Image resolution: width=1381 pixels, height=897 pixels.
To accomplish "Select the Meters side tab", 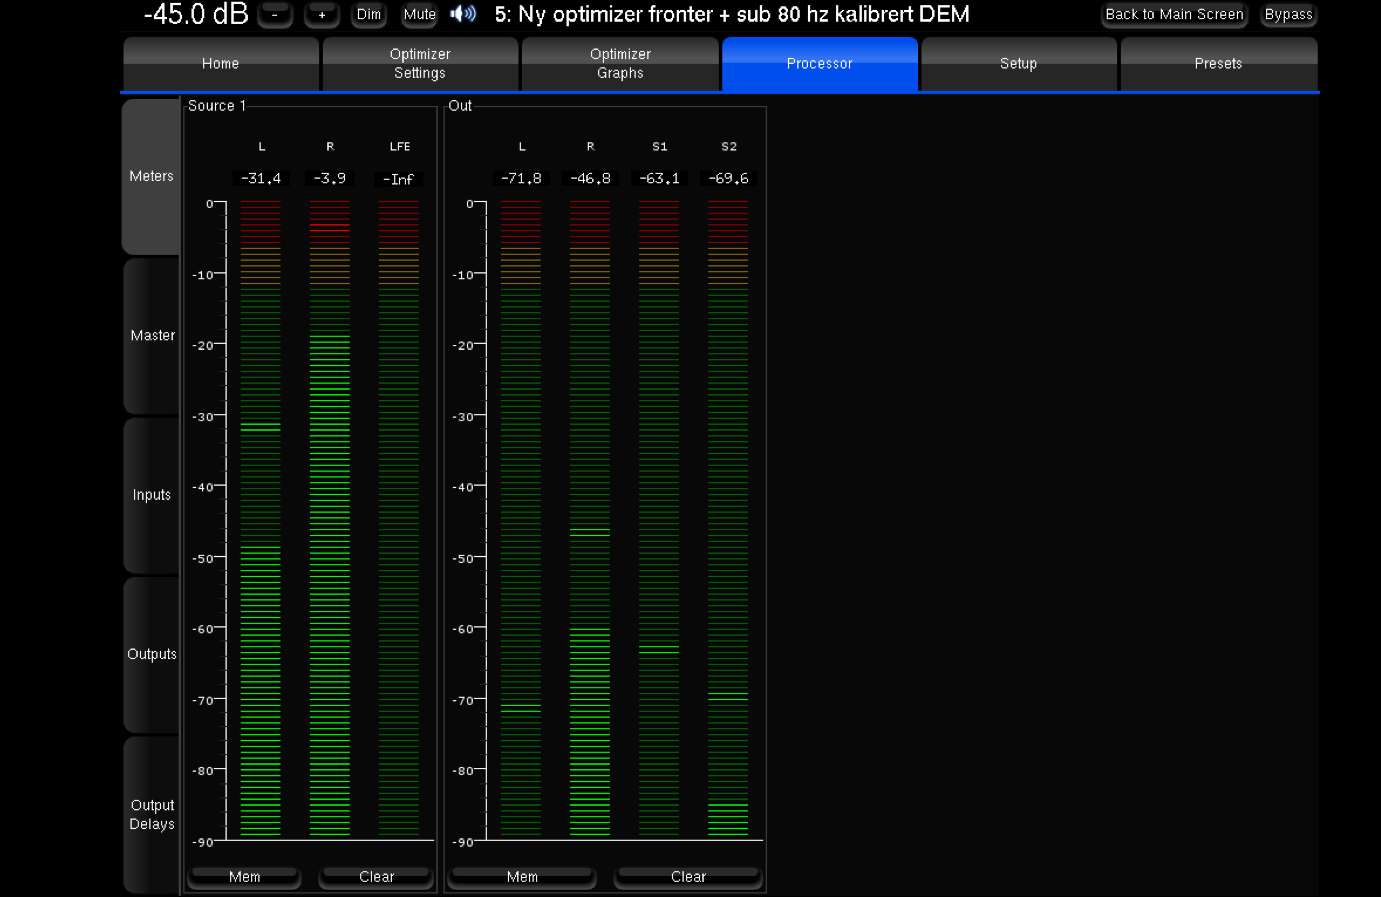I will [x=151, y=176].
